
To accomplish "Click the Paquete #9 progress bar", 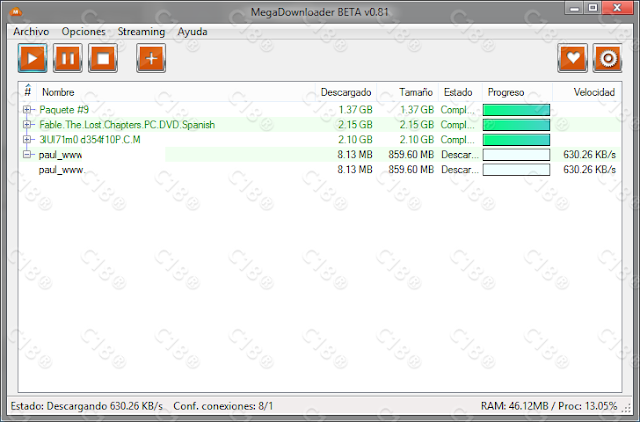I will coord(516,110).
